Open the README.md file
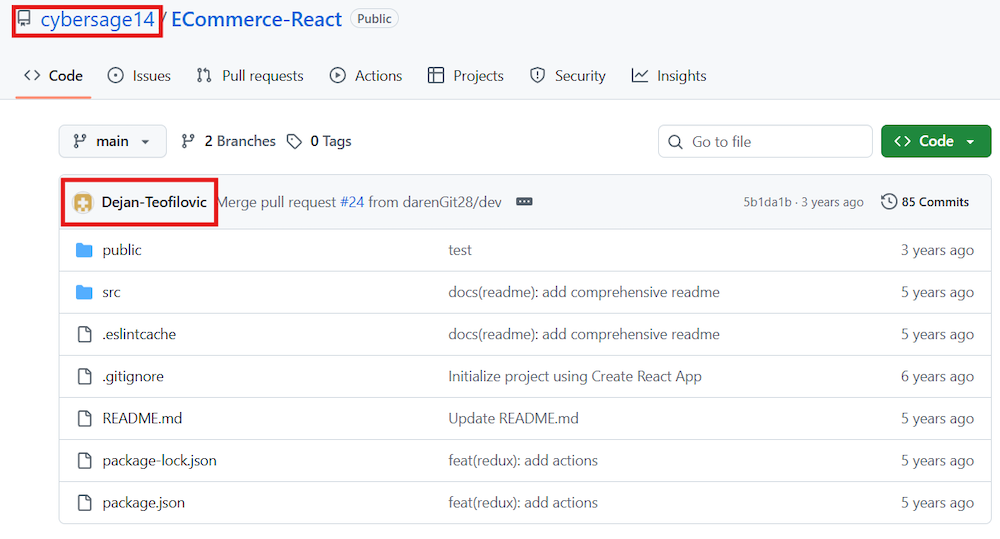Screen dimensions: 1000x539 (142, 418)
